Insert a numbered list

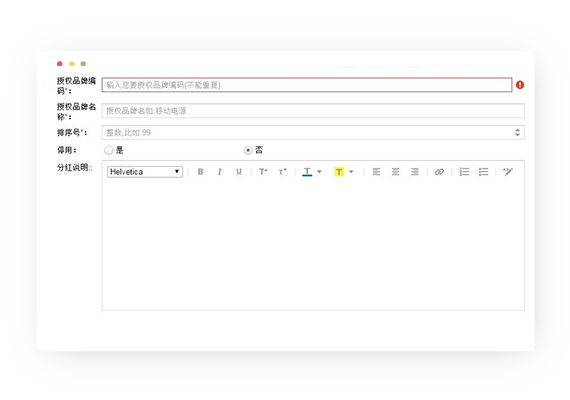click(x=464, y=172)
